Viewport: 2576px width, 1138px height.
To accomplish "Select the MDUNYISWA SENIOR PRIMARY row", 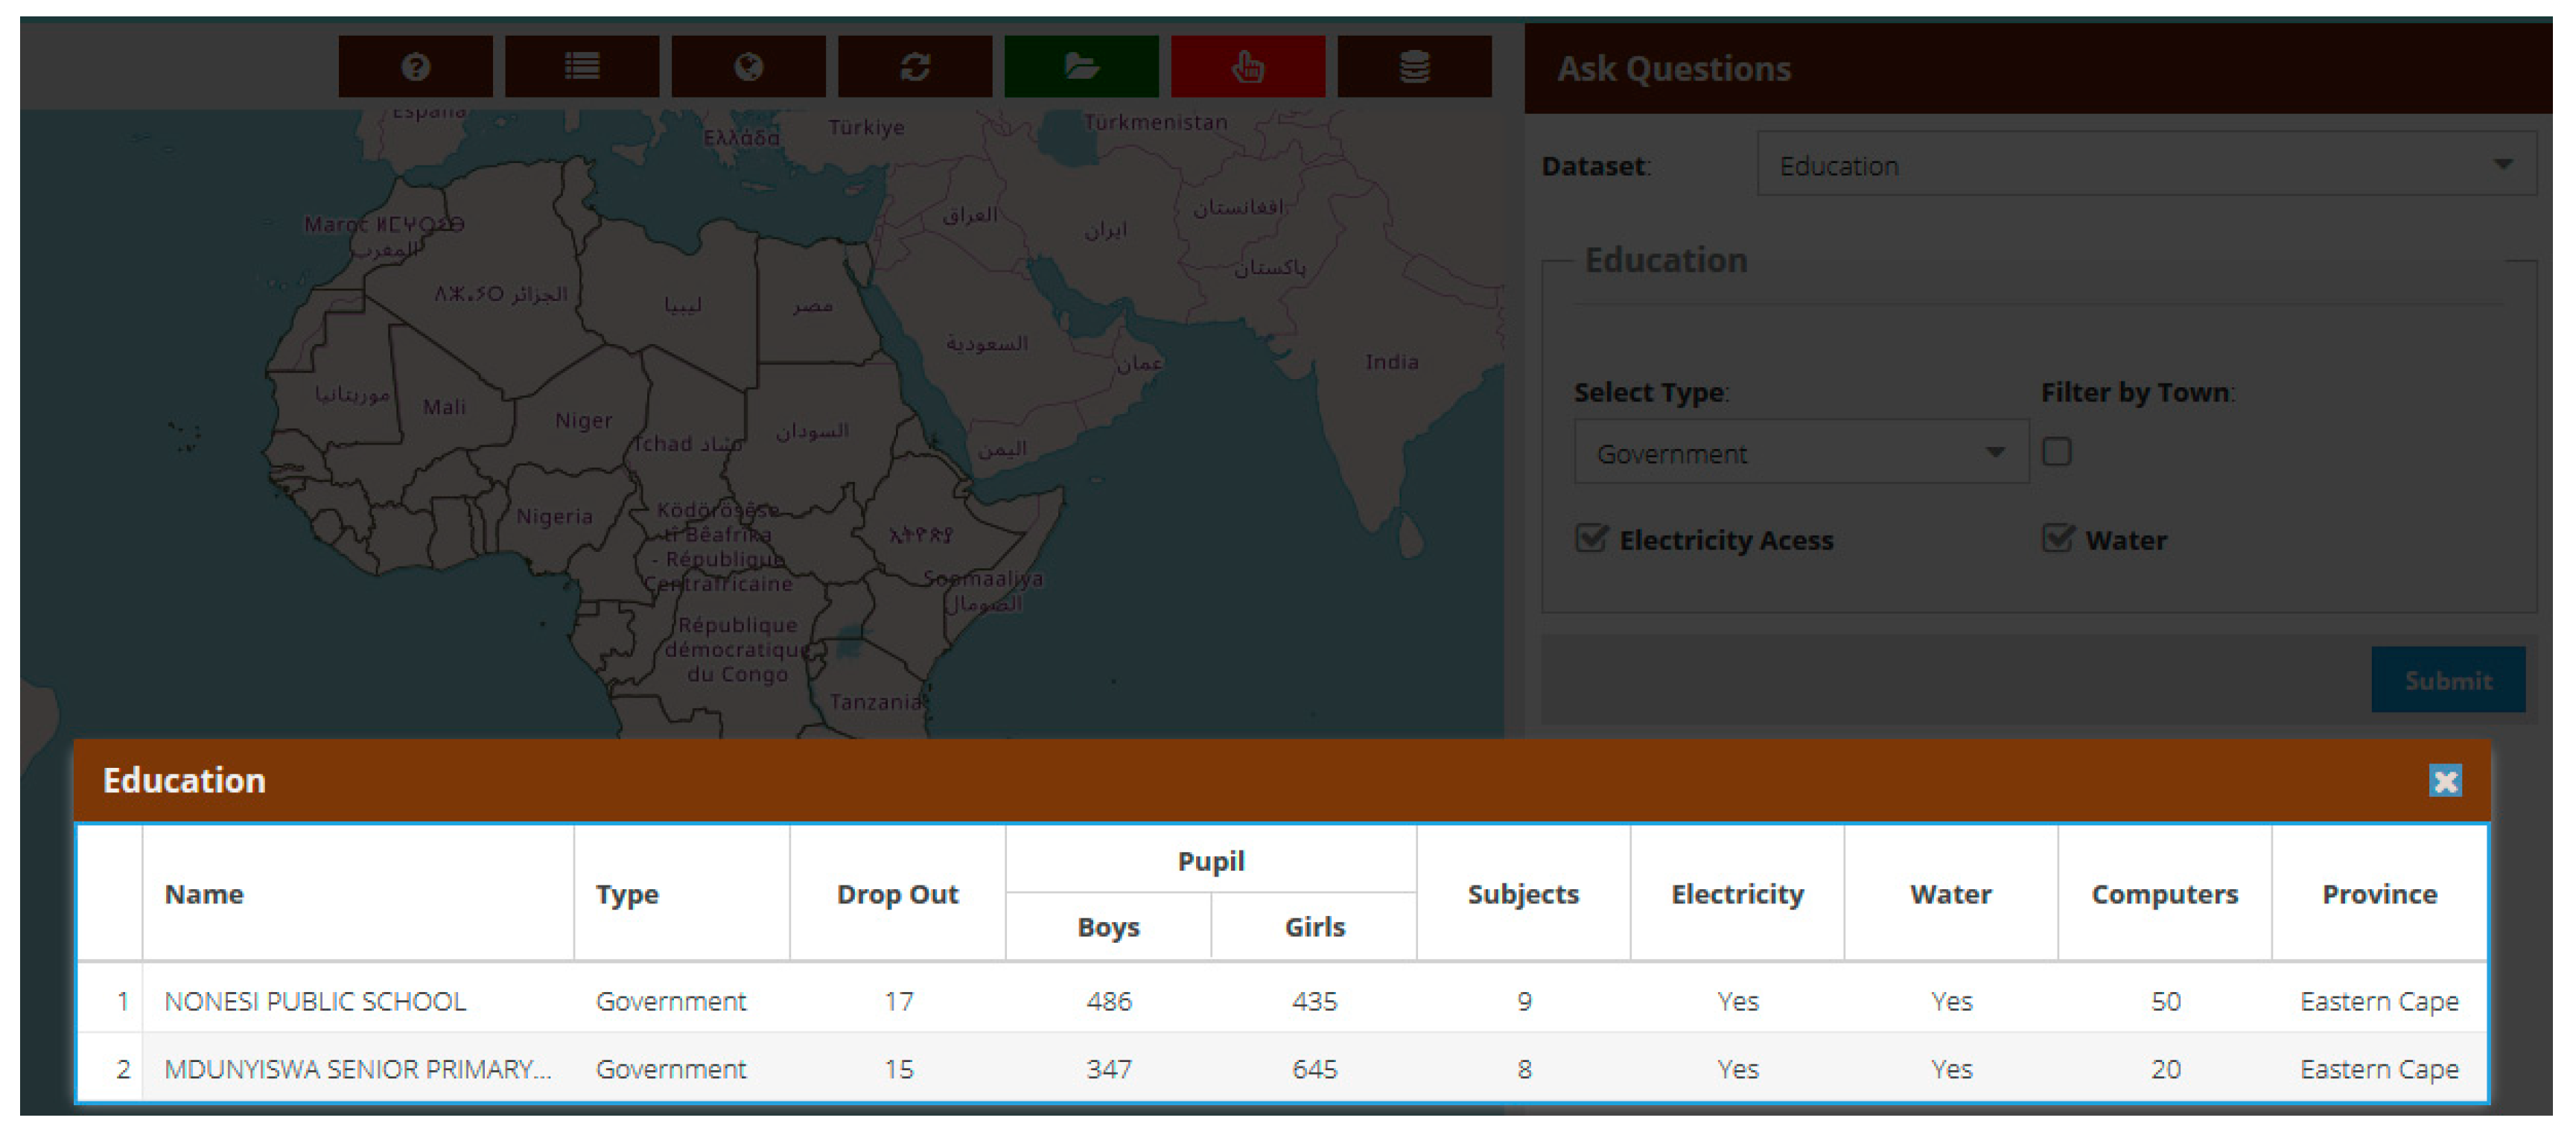I will [x=1282, y=1069].
